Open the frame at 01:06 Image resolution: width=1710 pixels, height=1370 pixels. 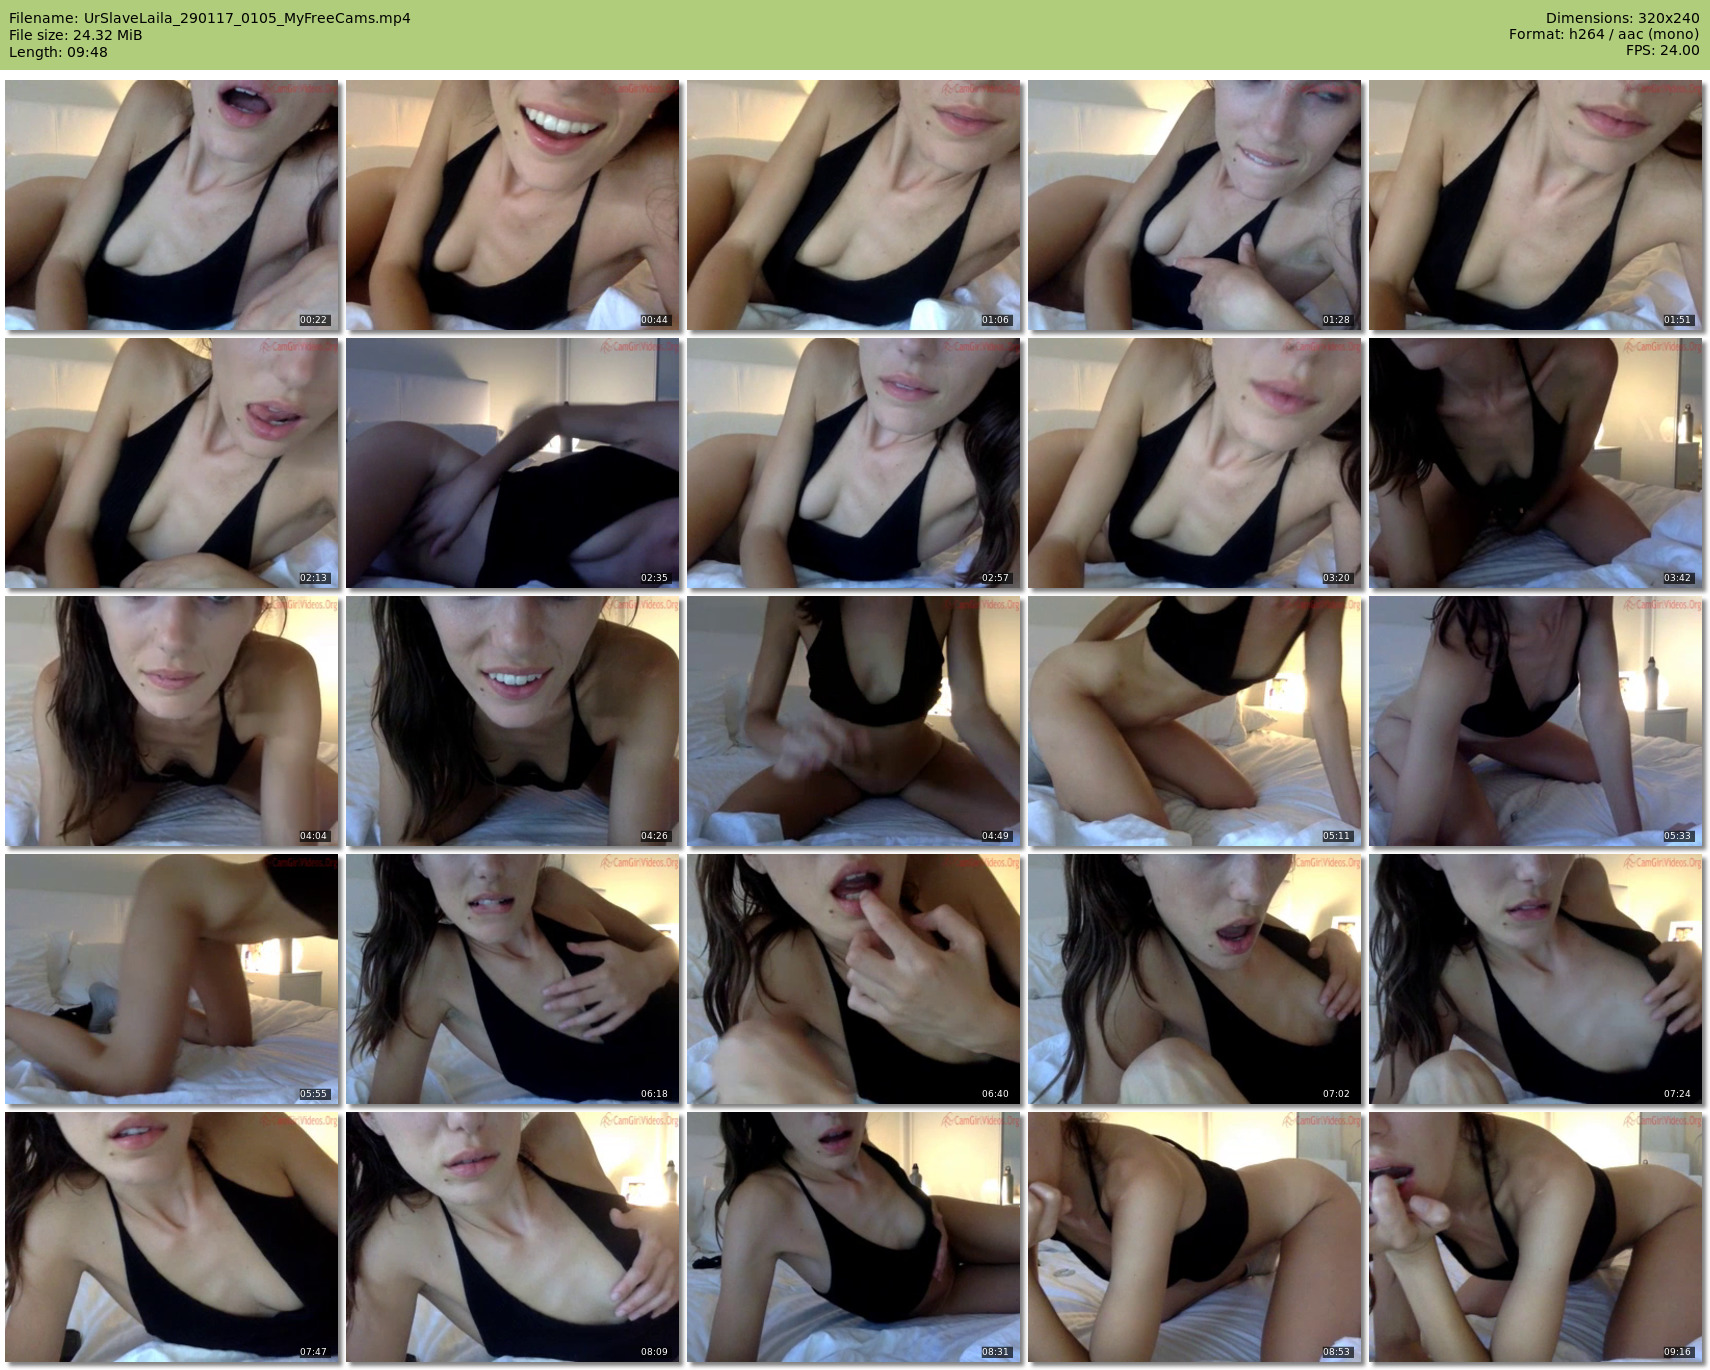(x=854, y=205)
